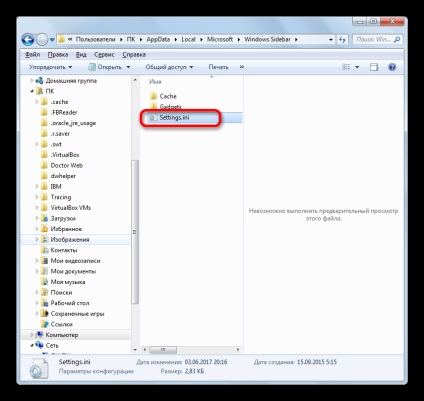Click the refresh button beside address bar
This screenshot has width=424, height=401.
(x=342, y=39)
